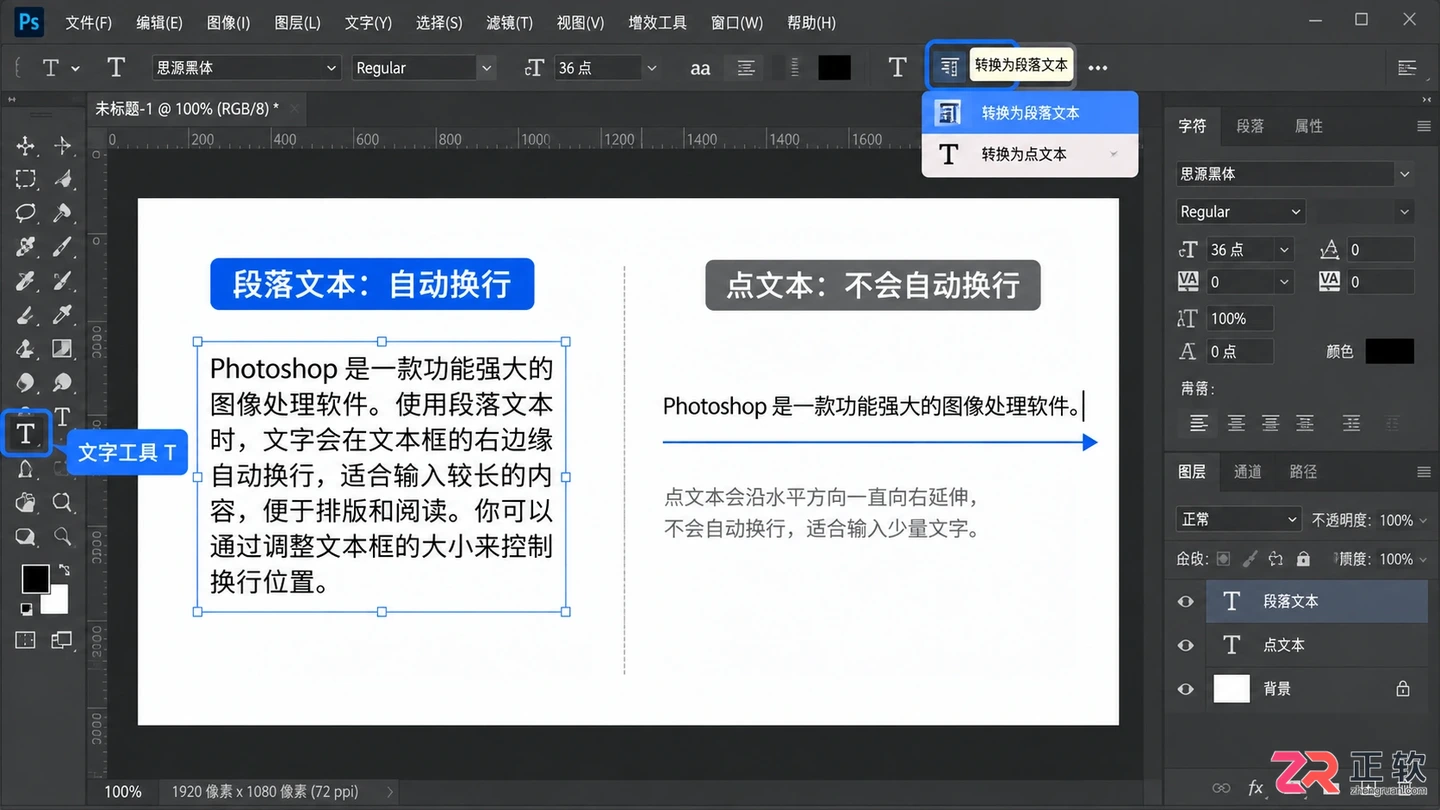Expand the 不透明度 100% opacity dropdown
This screenshot has height=810, width=1440.
tap(1423, 520)
